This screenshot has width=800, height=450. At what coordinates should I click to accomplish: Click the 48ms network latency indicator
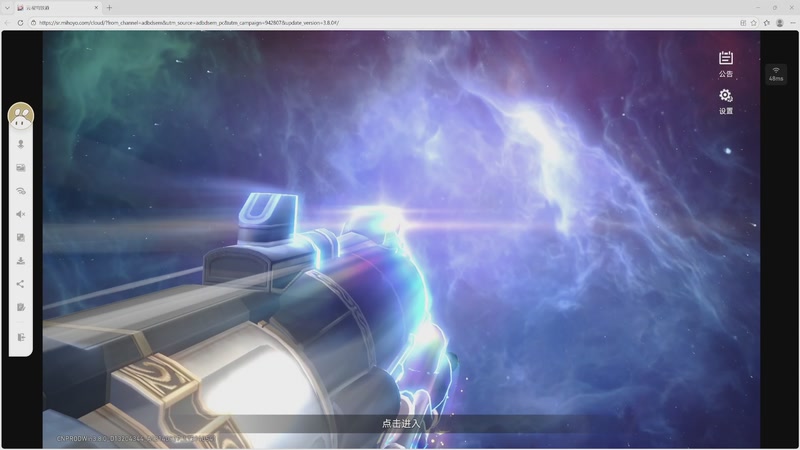point(776,74)
